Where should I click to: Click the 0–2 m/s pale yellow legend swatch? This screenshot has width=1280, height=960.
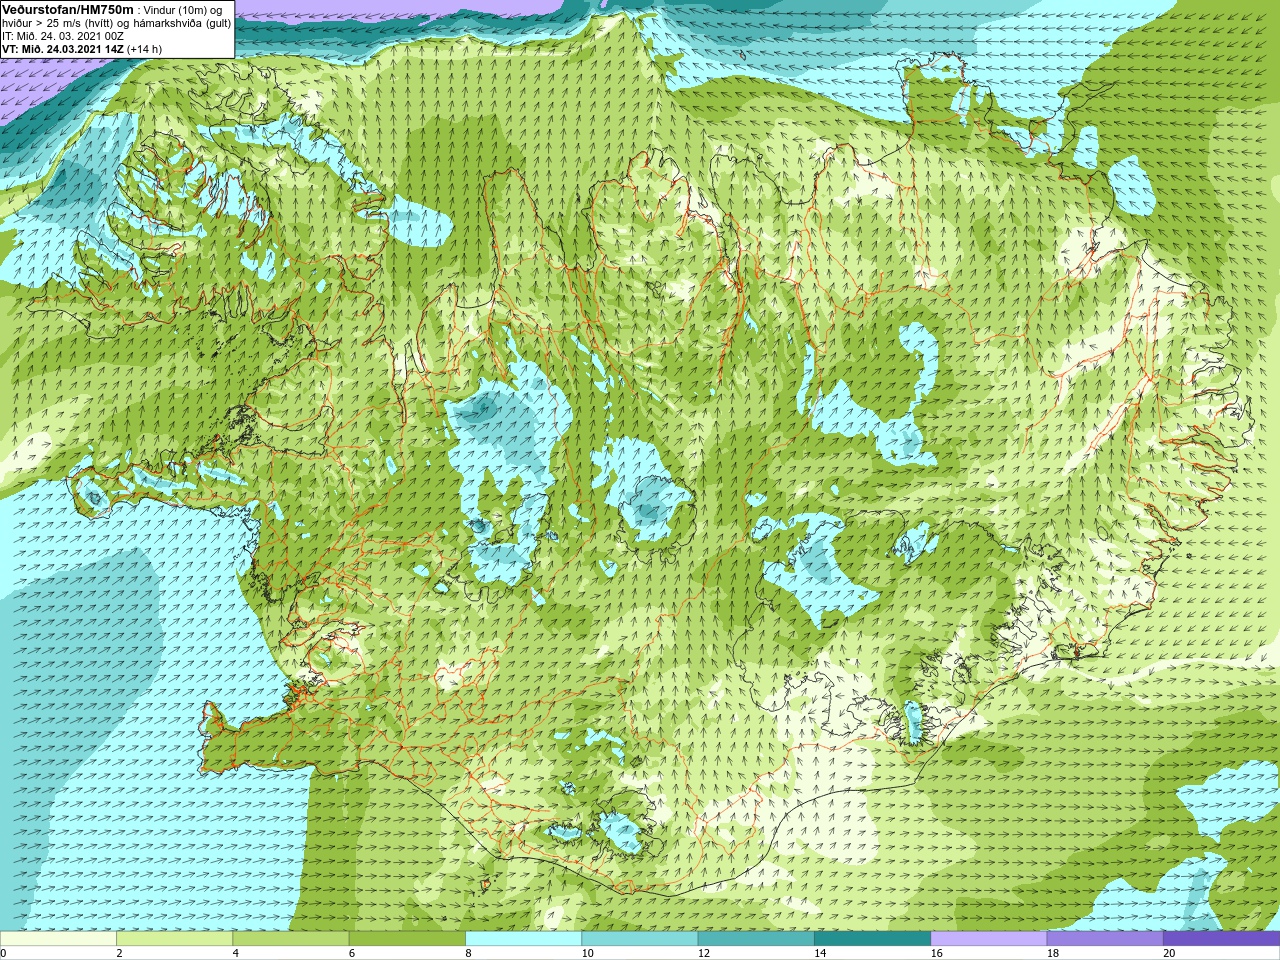pyautogui.click(x=58, y=939)
